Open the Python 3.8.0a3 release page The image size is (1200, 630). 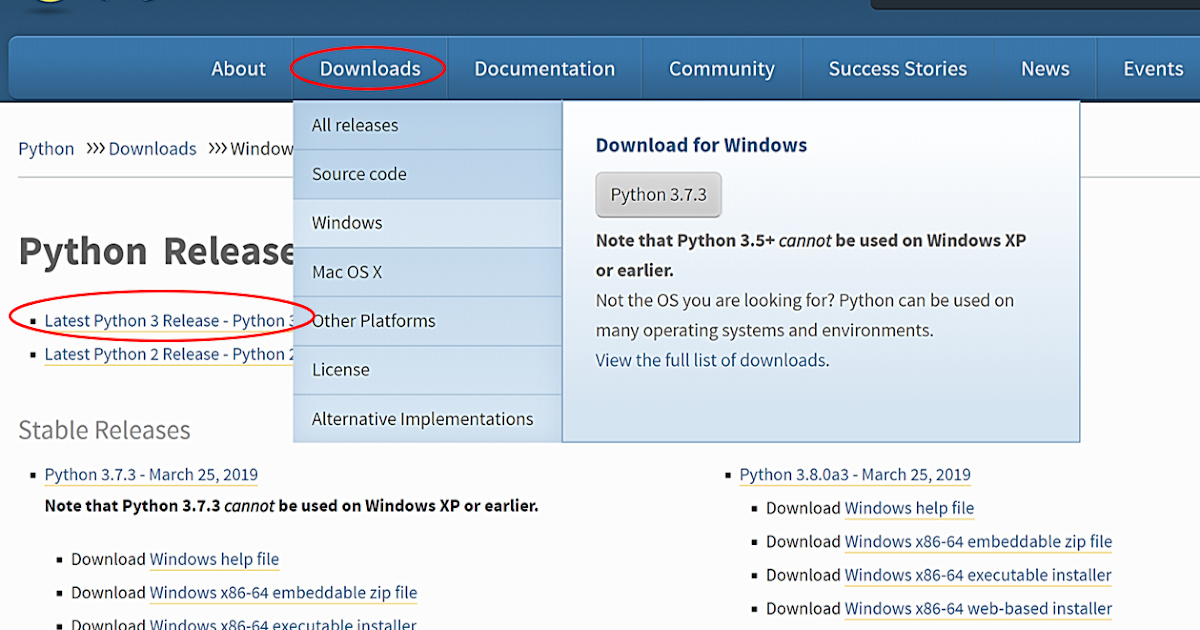click(x=854, y=474)
